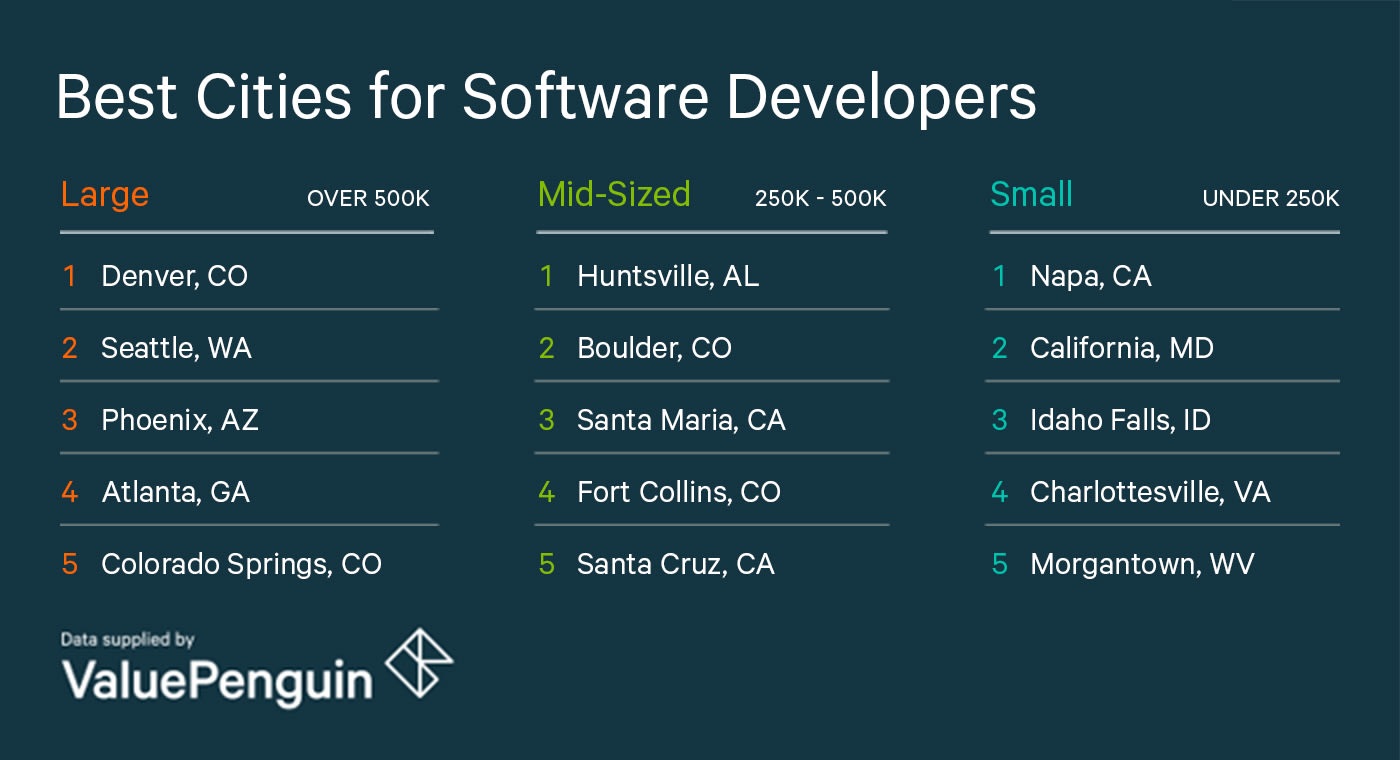Click 'Phoenix, AZ' in the Large list
This screenshot has width=1400, height=760.
180,420
